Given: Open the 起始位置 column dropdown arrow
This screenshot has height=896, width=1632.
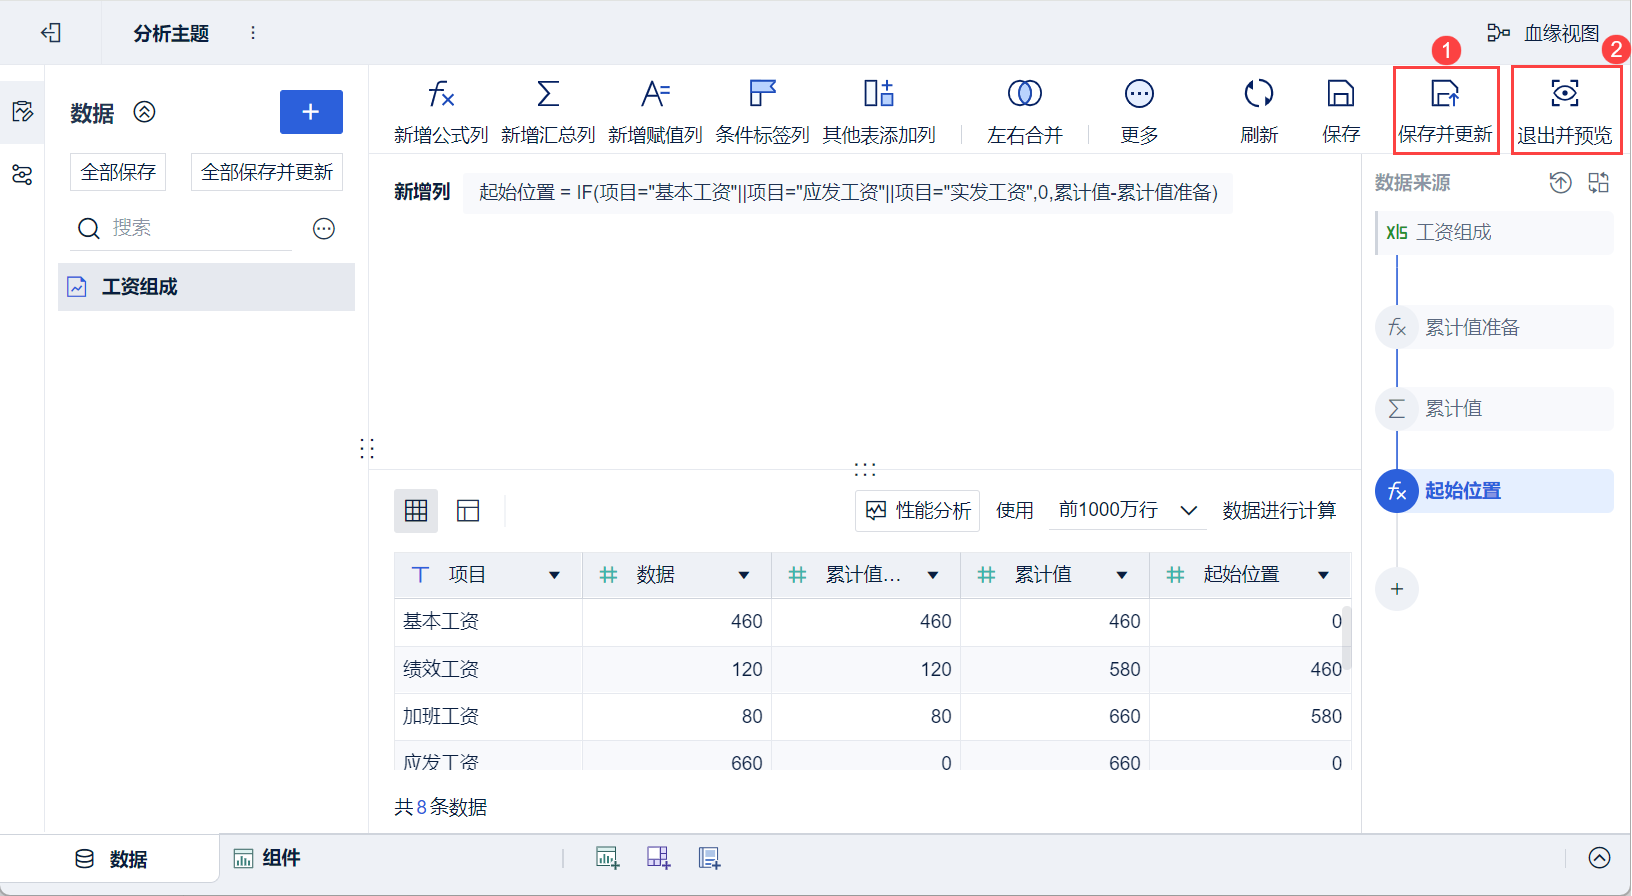Looking at the screenshot, I should 1323,575.
